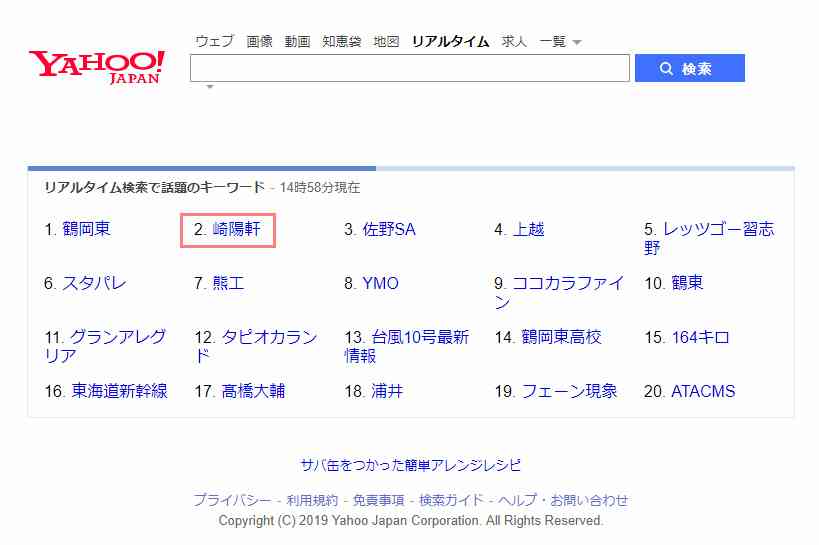Open trending keyword 佐野SA
The image size is (819, 545).
389,229
